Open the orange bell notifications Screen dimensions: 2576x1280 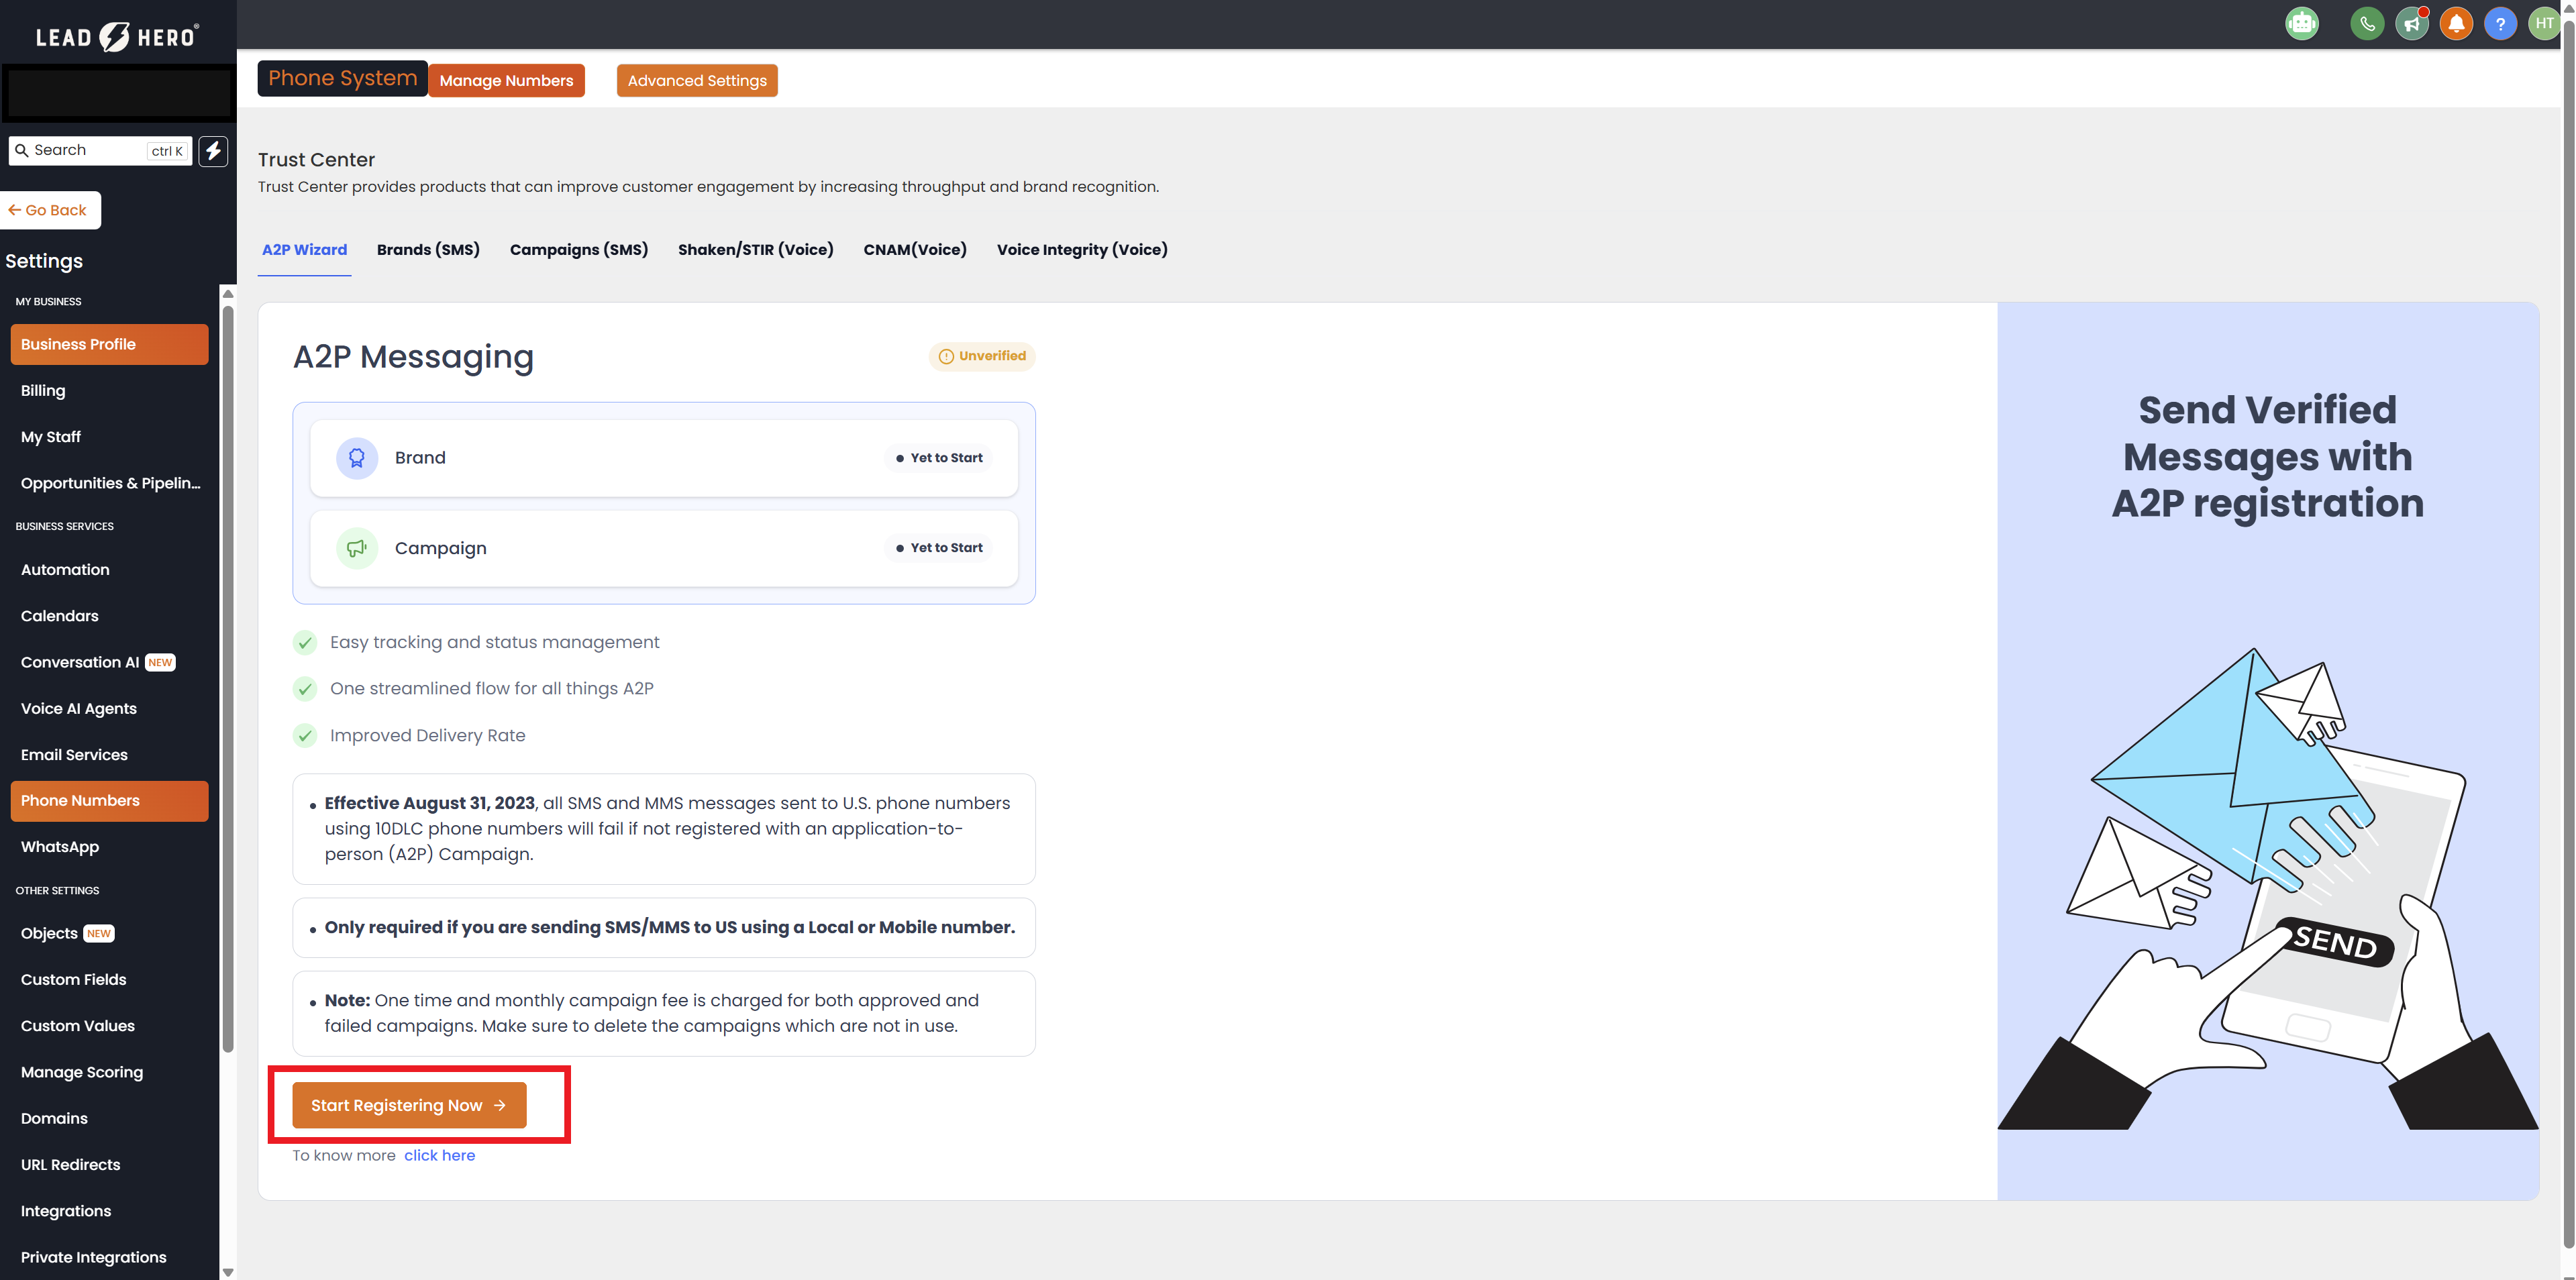[x=2455, y=23]
